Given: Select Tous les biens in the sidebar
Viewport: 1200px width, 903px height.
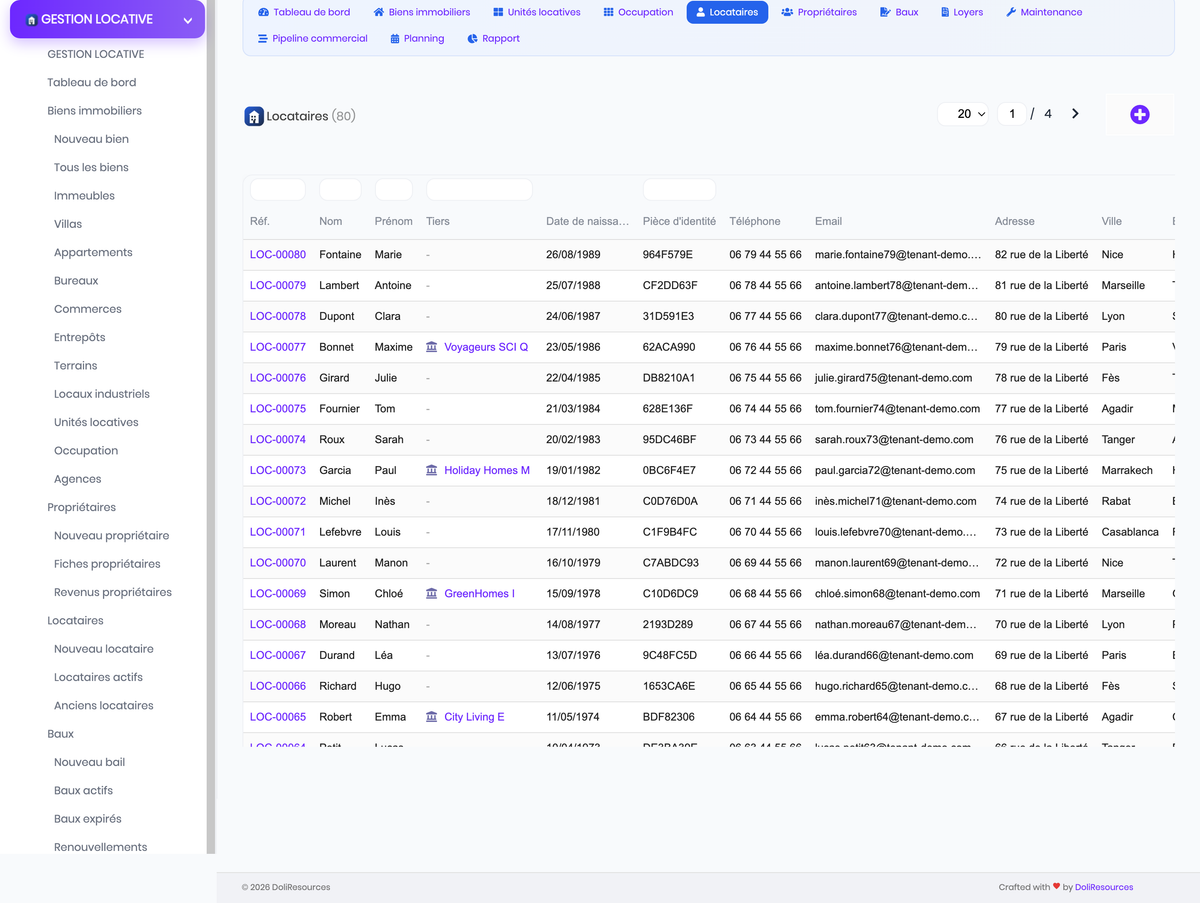Looking at the screenshot, I should tap(91, 167).
